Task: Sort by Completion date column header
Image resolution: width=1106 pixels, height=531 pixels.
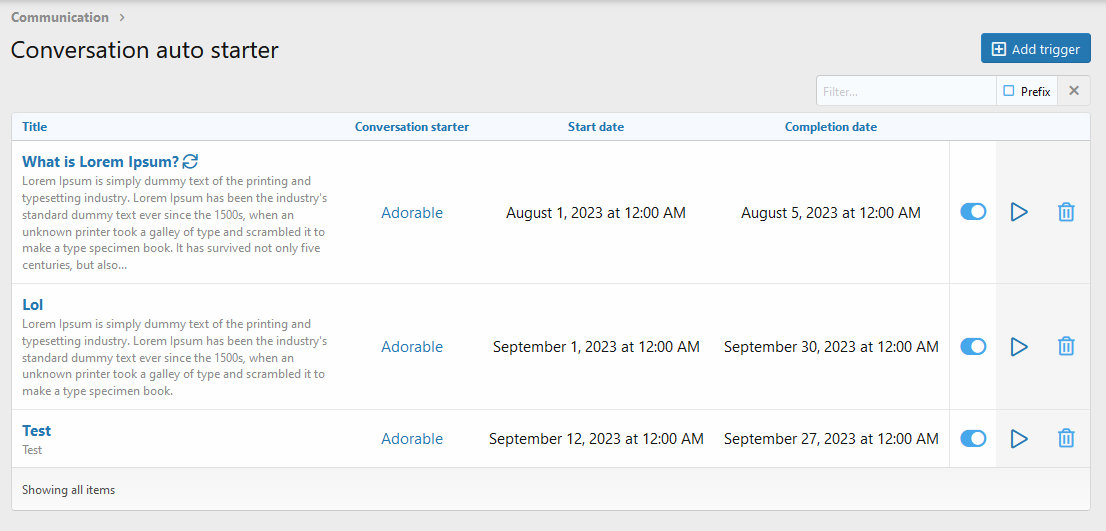Action: [x=831, y=127]
